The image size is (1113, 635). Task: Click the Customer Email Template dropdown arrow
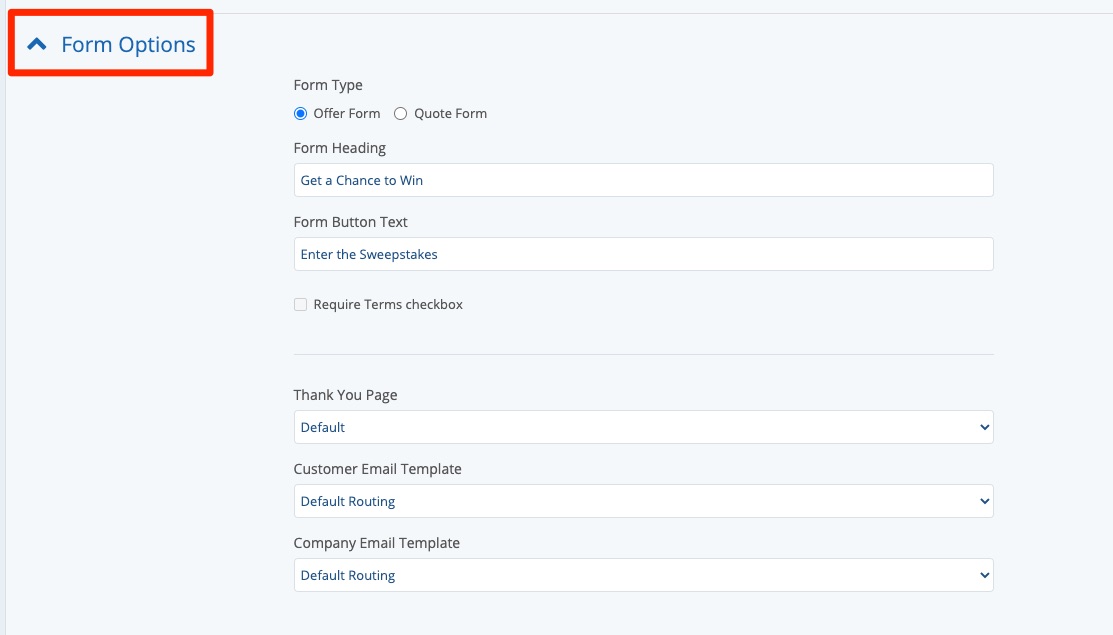click(x=985, y=501)
